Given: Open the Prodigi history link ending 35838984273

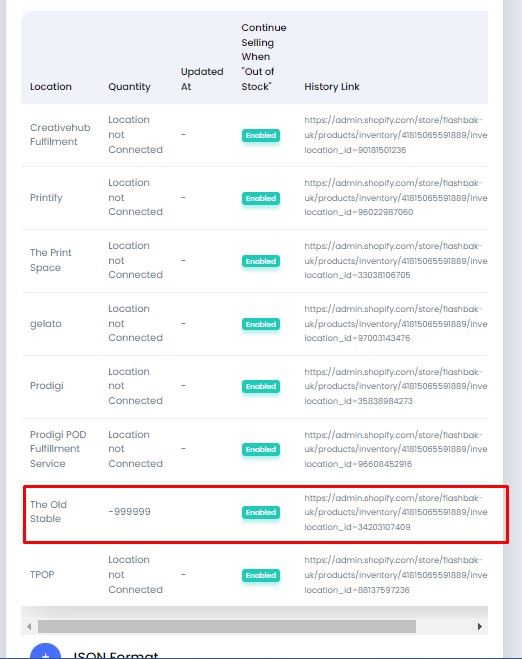Looking at the screenshot, I should [x=395, y=386].
